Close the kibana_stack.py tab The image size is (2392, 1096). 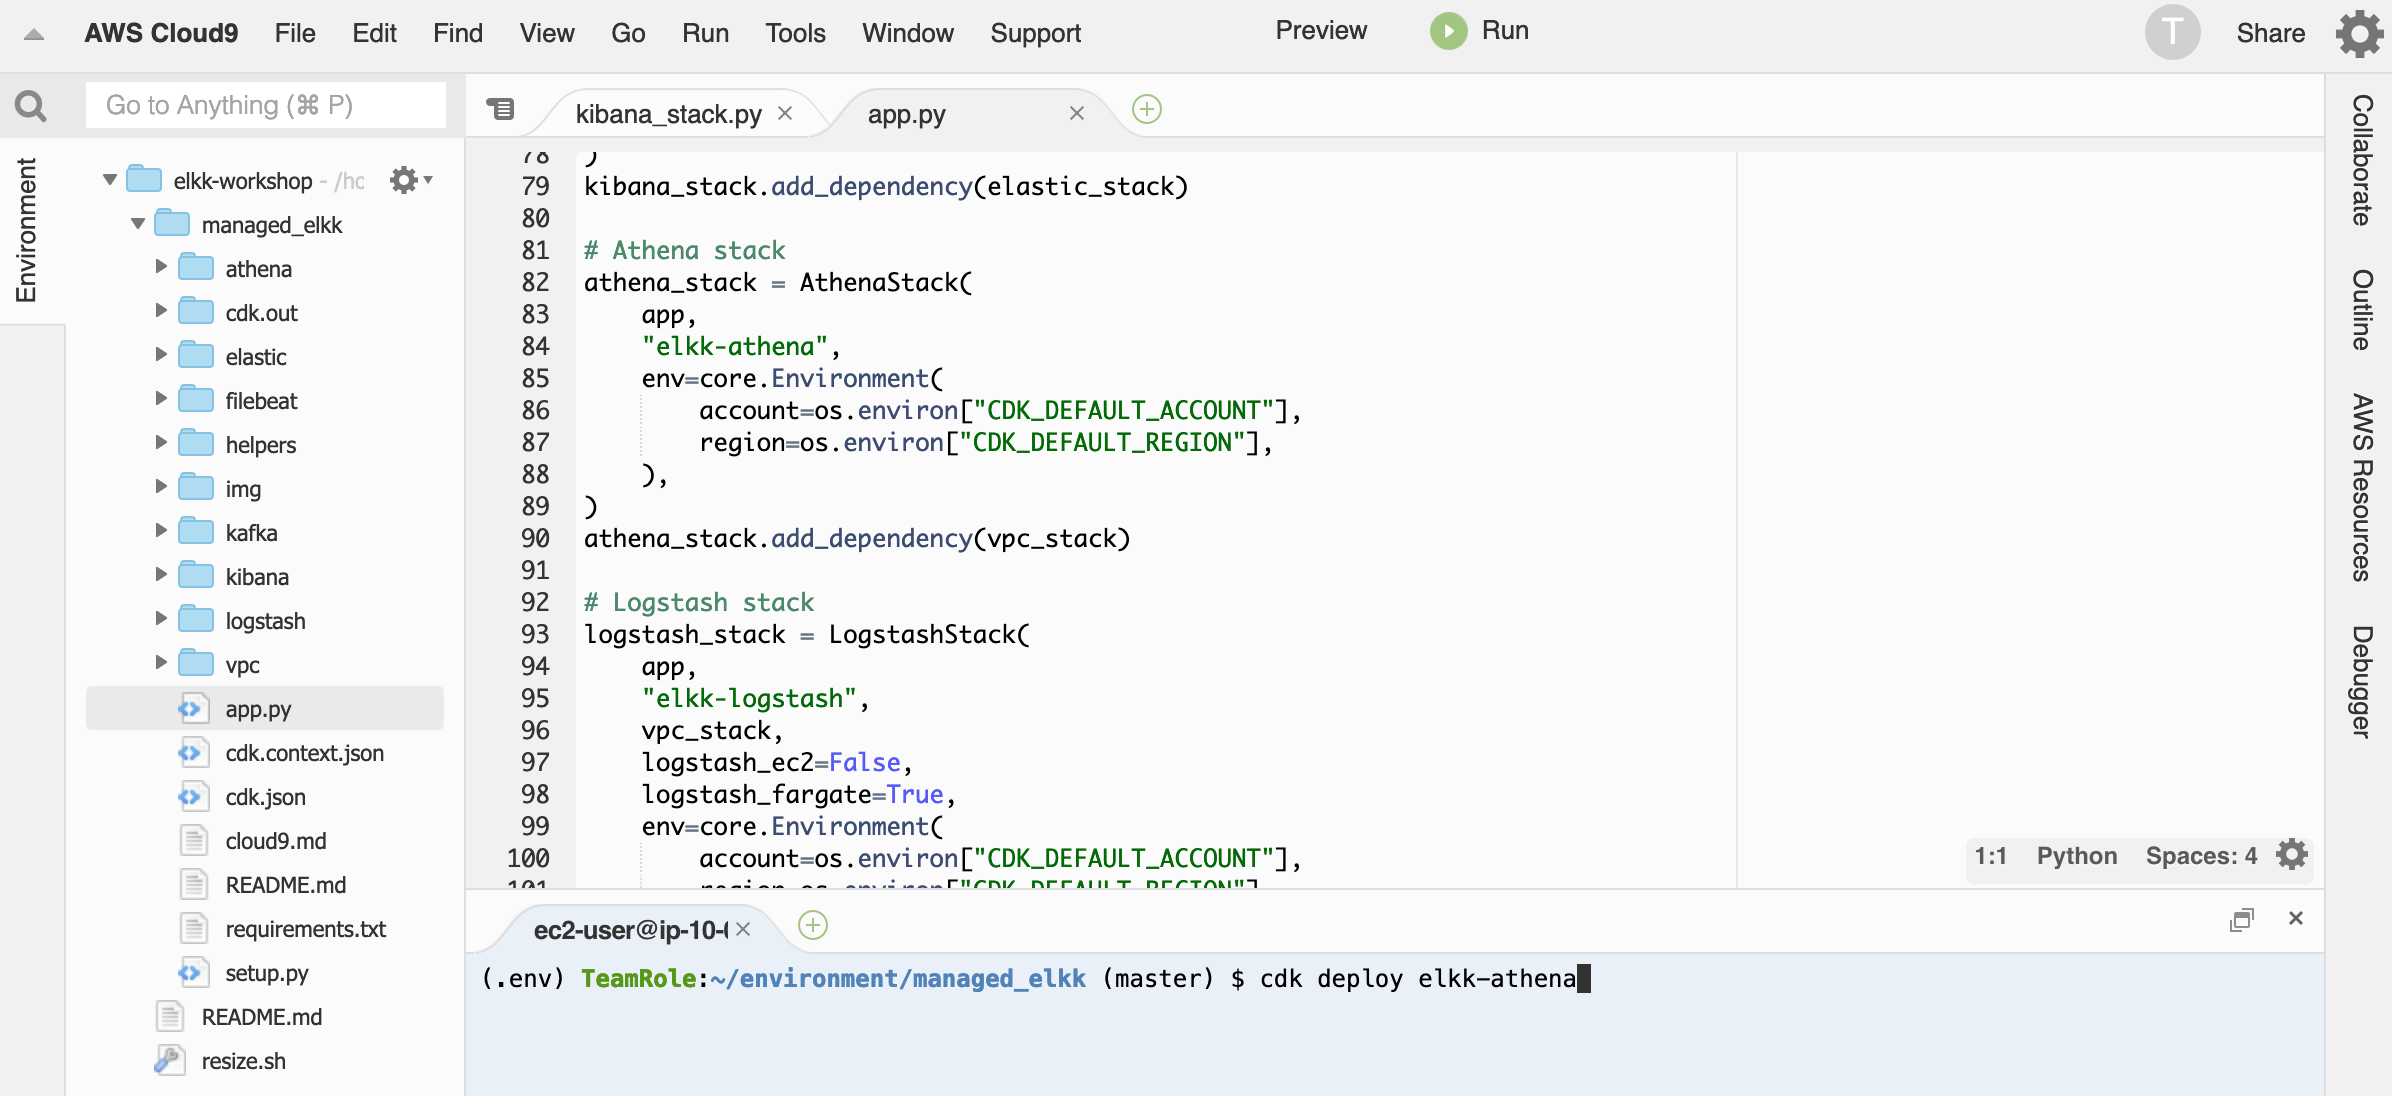(785, 113)
